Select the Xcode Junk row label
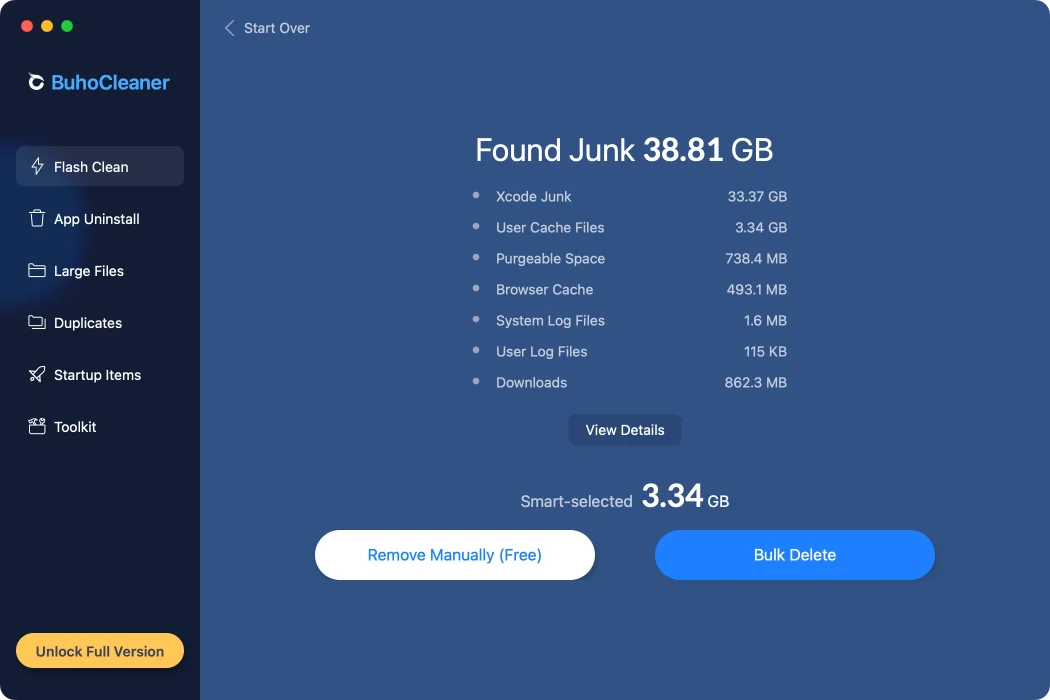 [x=534, y=196]
